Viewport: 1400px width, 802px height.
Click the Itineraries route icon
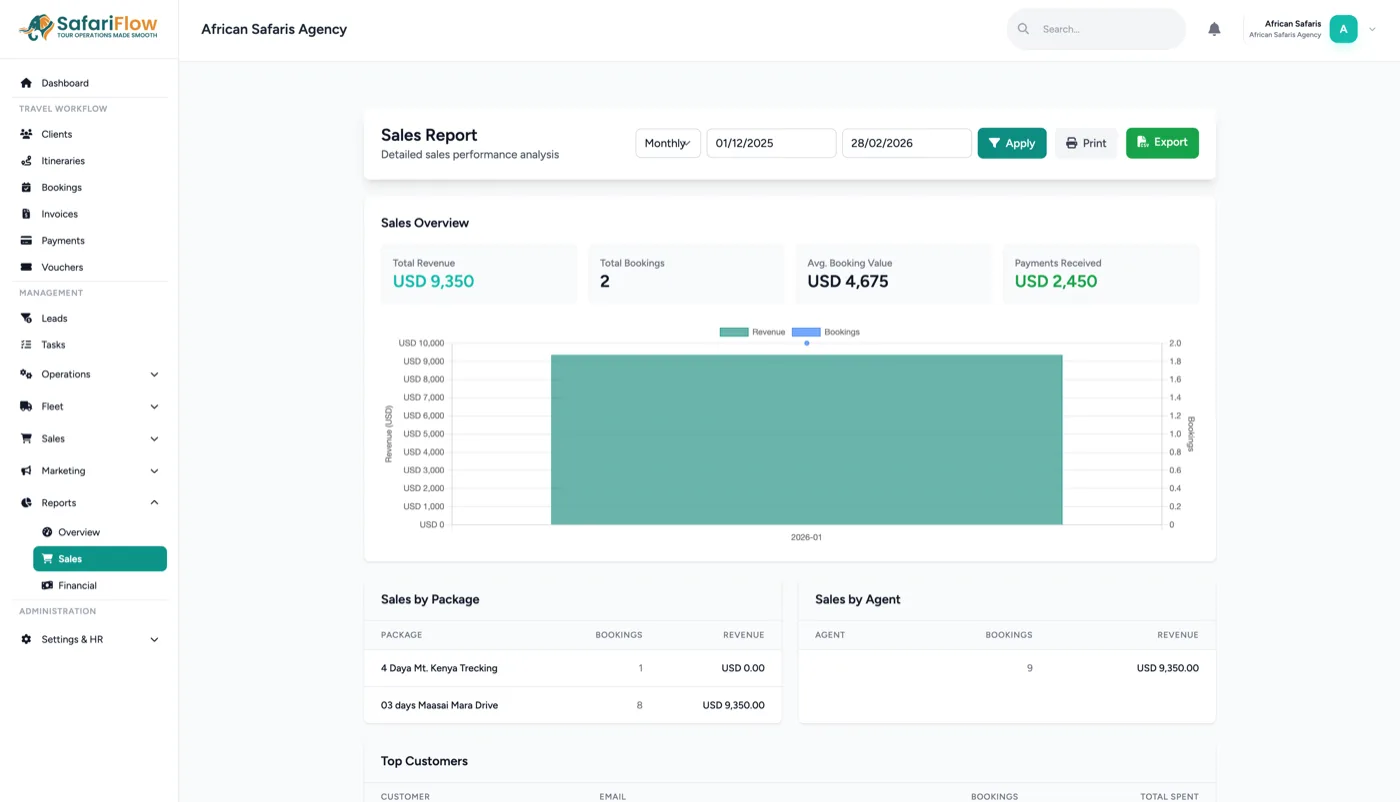click(26, 161)
